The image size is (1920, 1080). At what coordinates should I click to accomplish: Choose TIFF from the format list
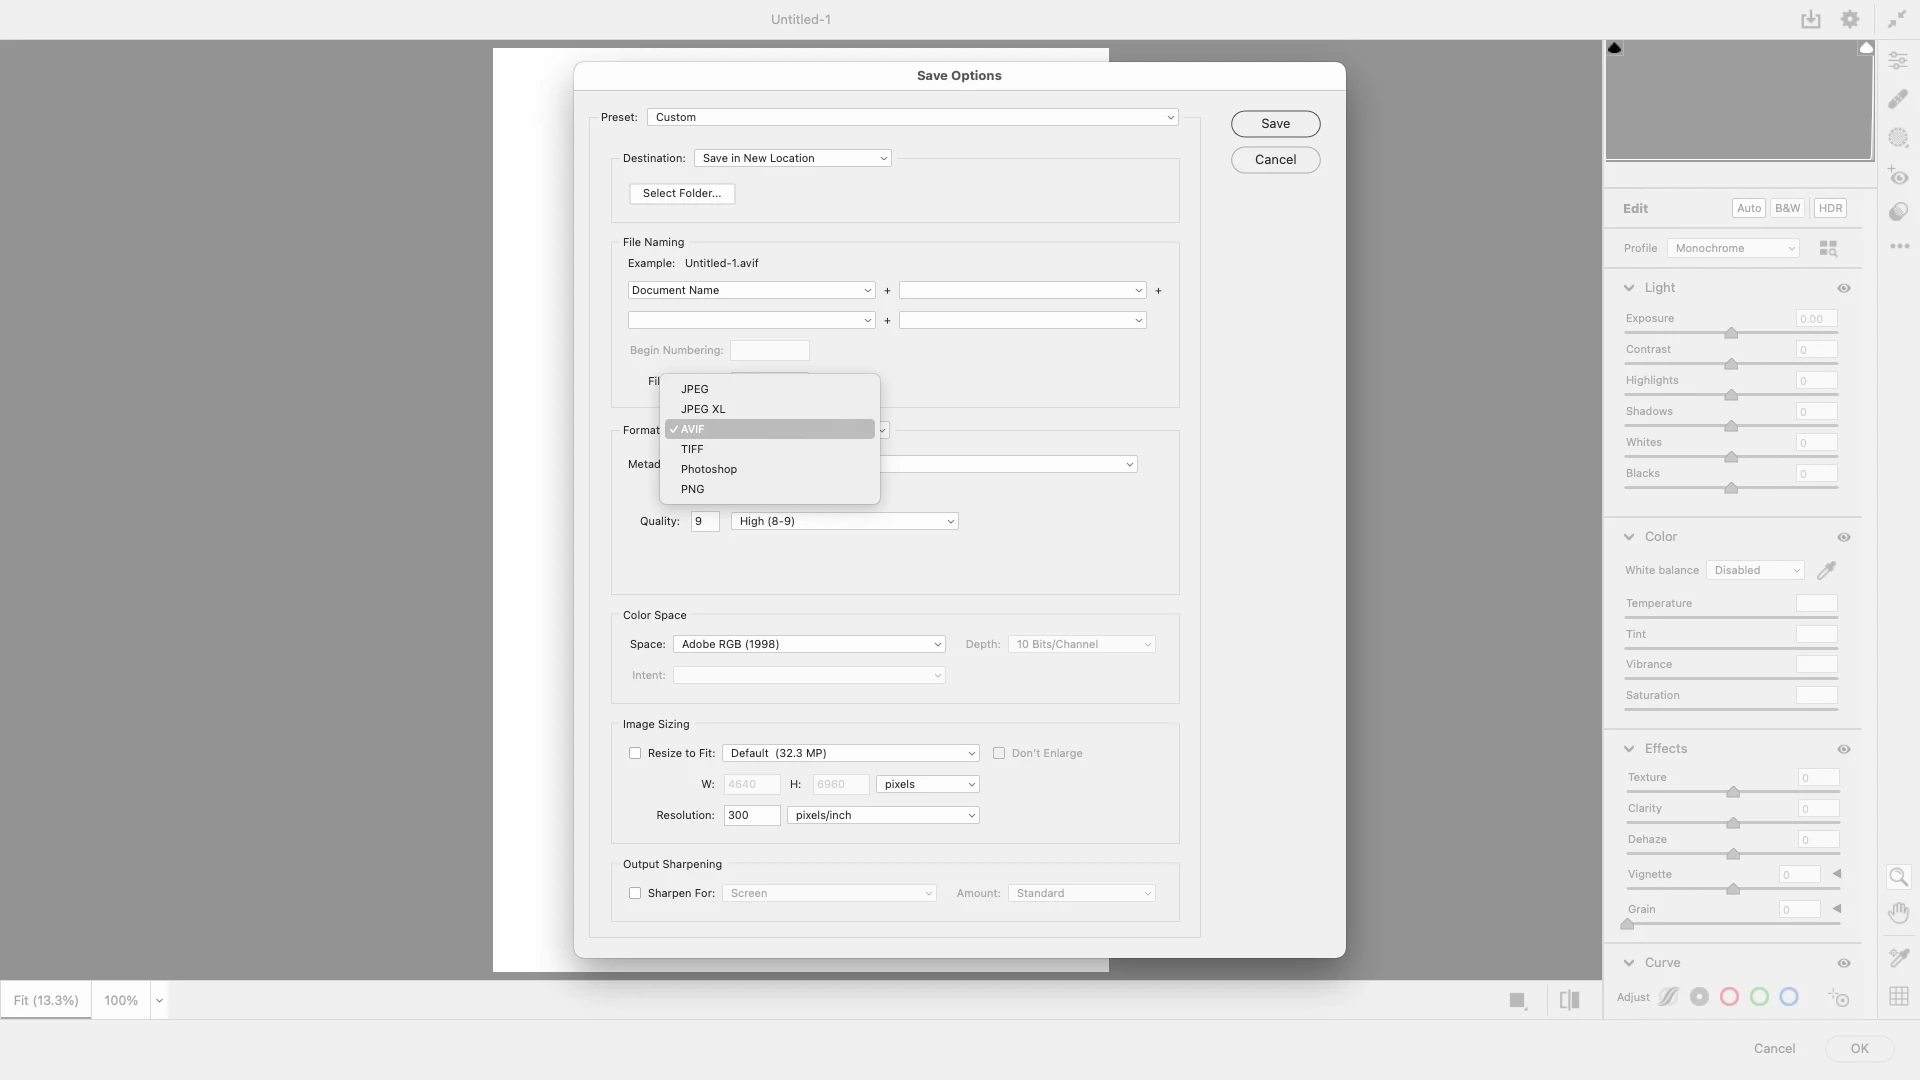[x=692, y=449]
